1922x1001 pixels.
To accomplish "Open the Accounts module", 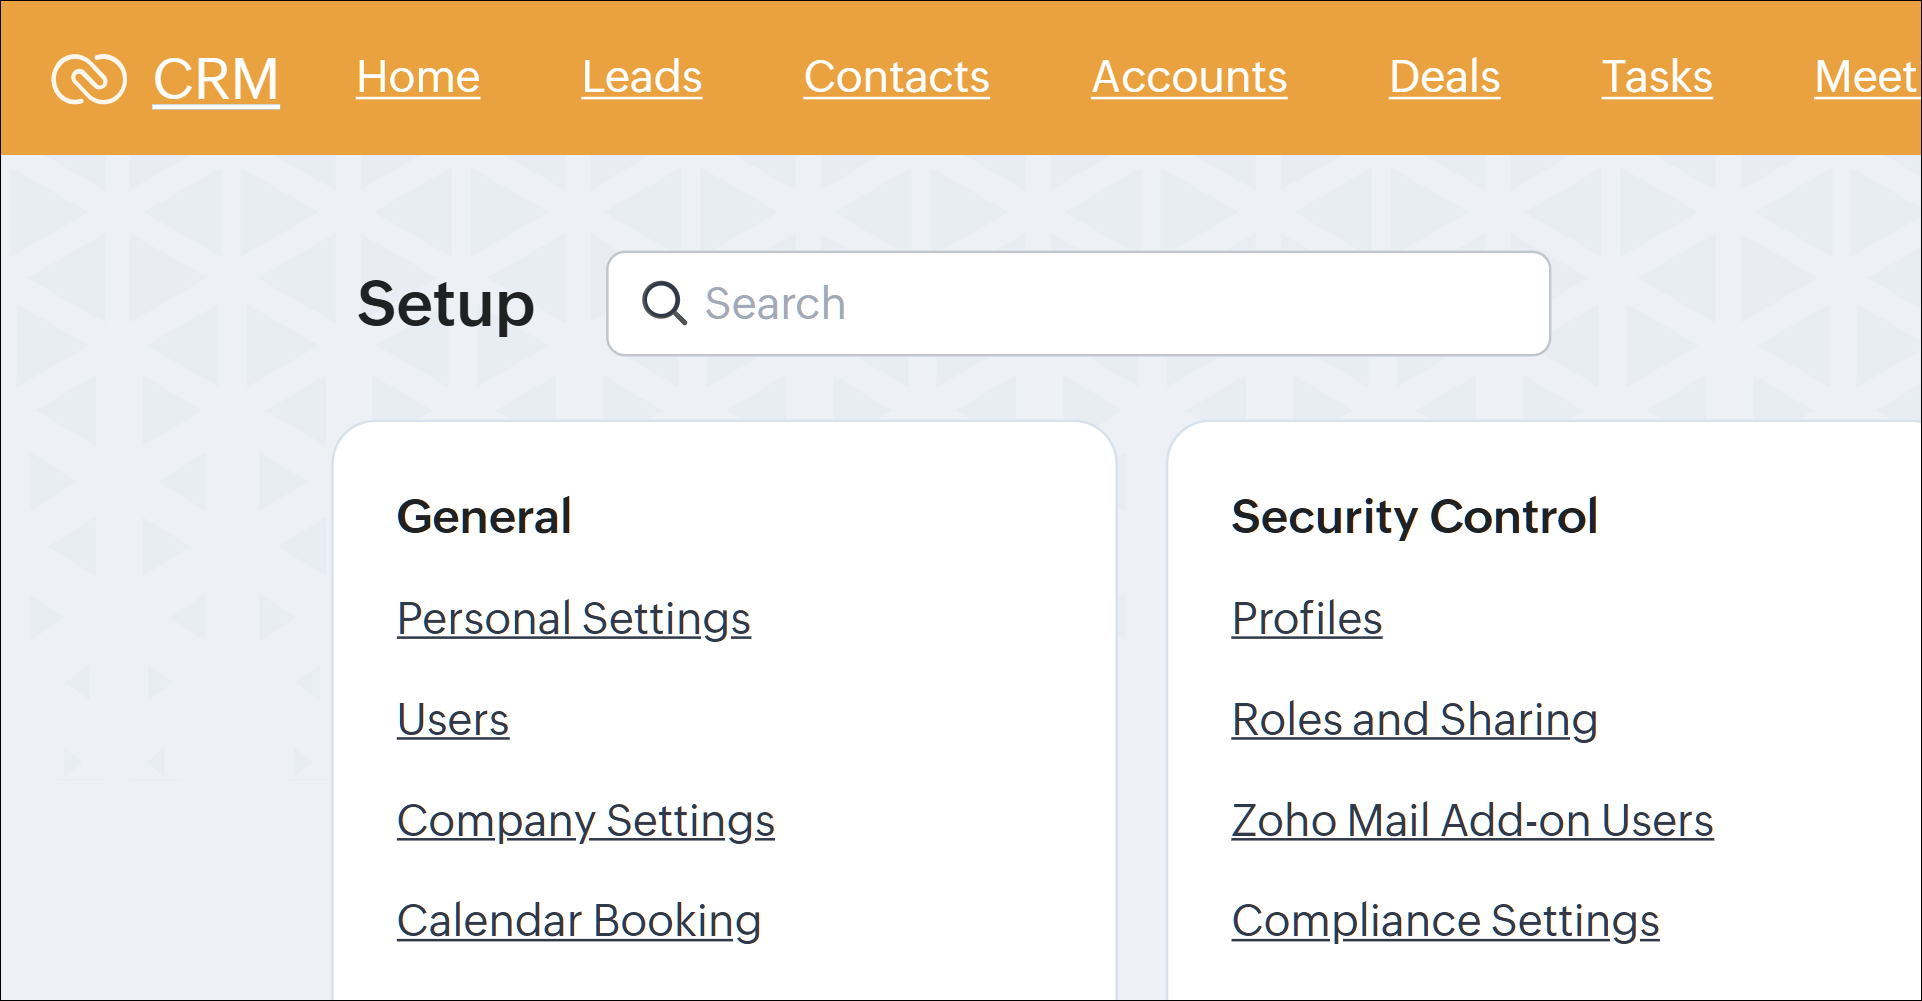I will click(1188, 76).
